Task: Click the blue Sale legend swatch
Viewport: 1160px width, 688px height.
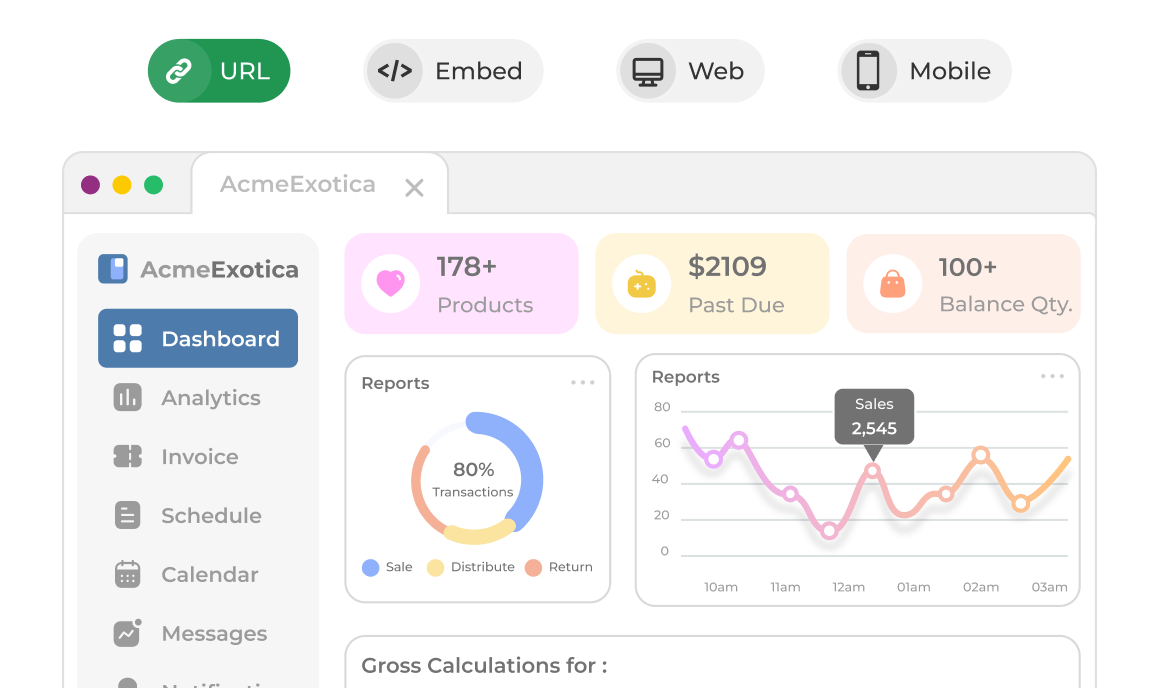Action: (371, 567)
